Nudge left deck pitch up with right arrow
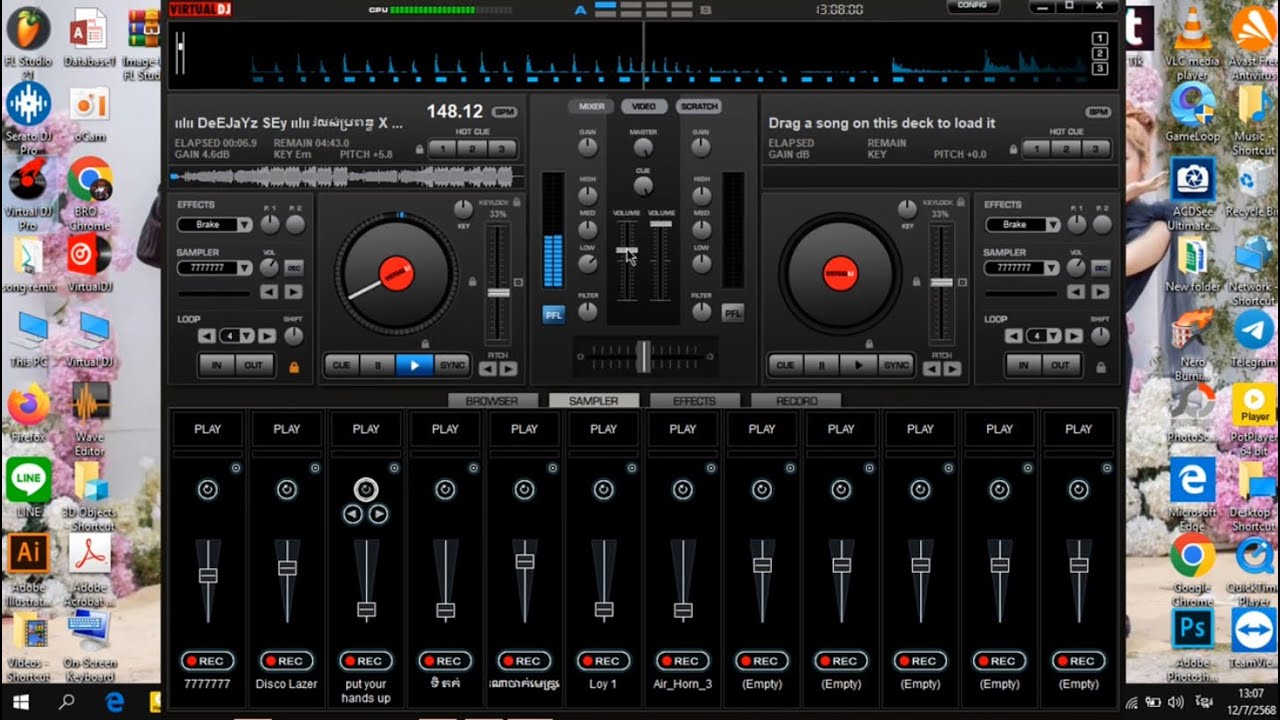This screenshot has height=720, width=1280. [x=508, y=368]
